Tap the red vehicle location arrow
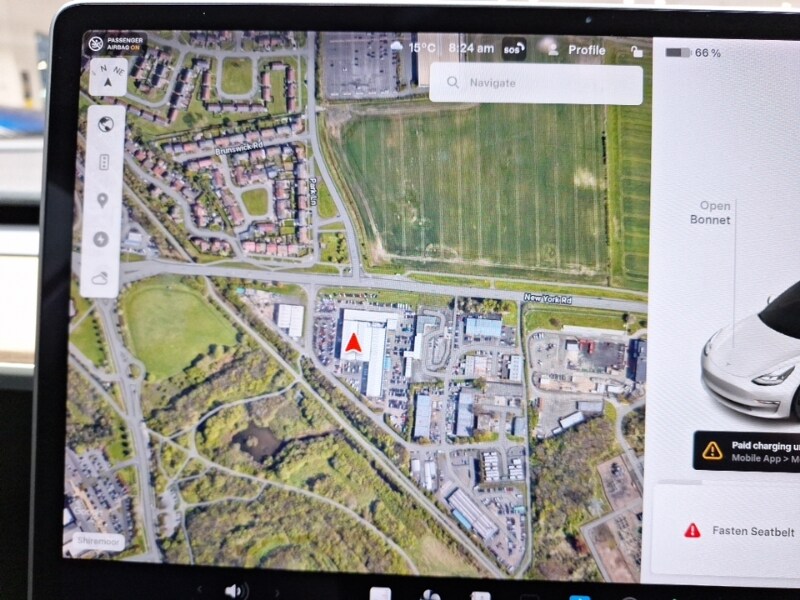Screen dimensions: 800x600 (353, 342)
